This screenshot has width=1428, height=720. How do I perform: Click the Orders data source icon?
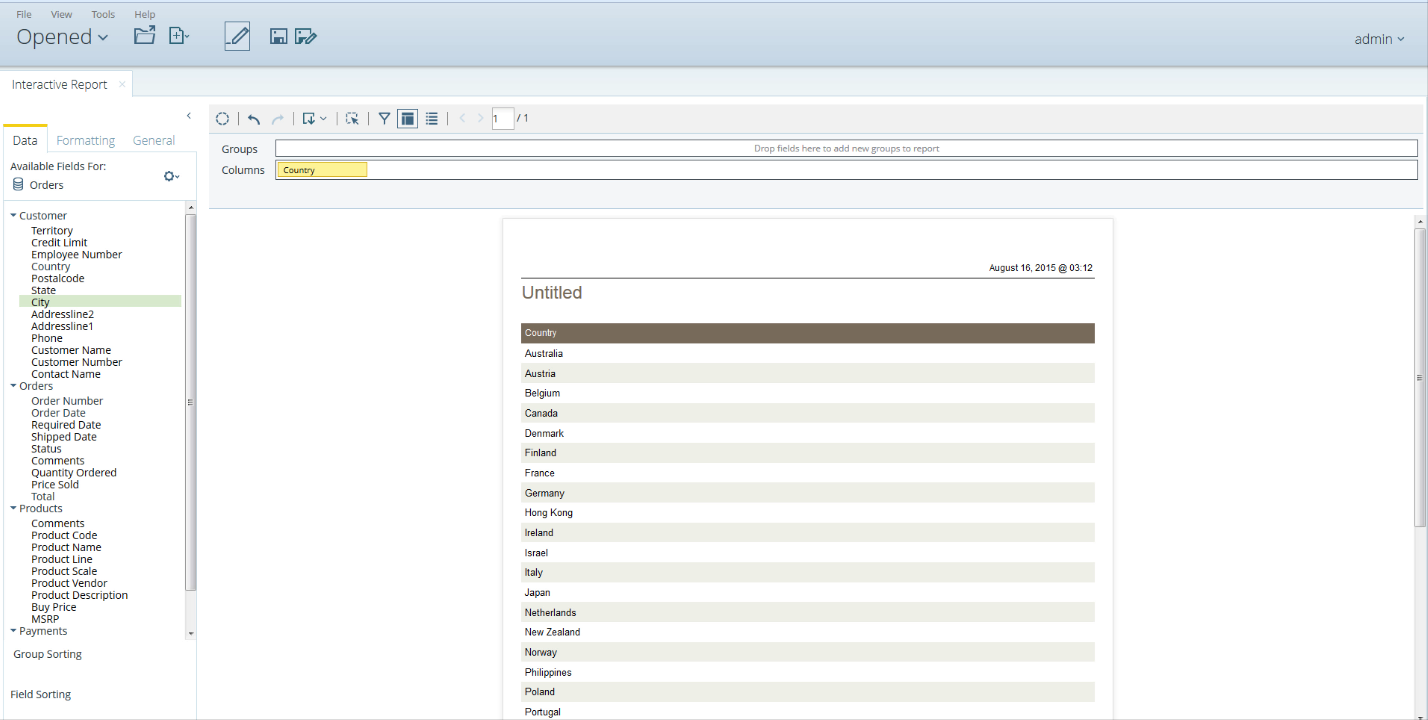pos(18,185)
